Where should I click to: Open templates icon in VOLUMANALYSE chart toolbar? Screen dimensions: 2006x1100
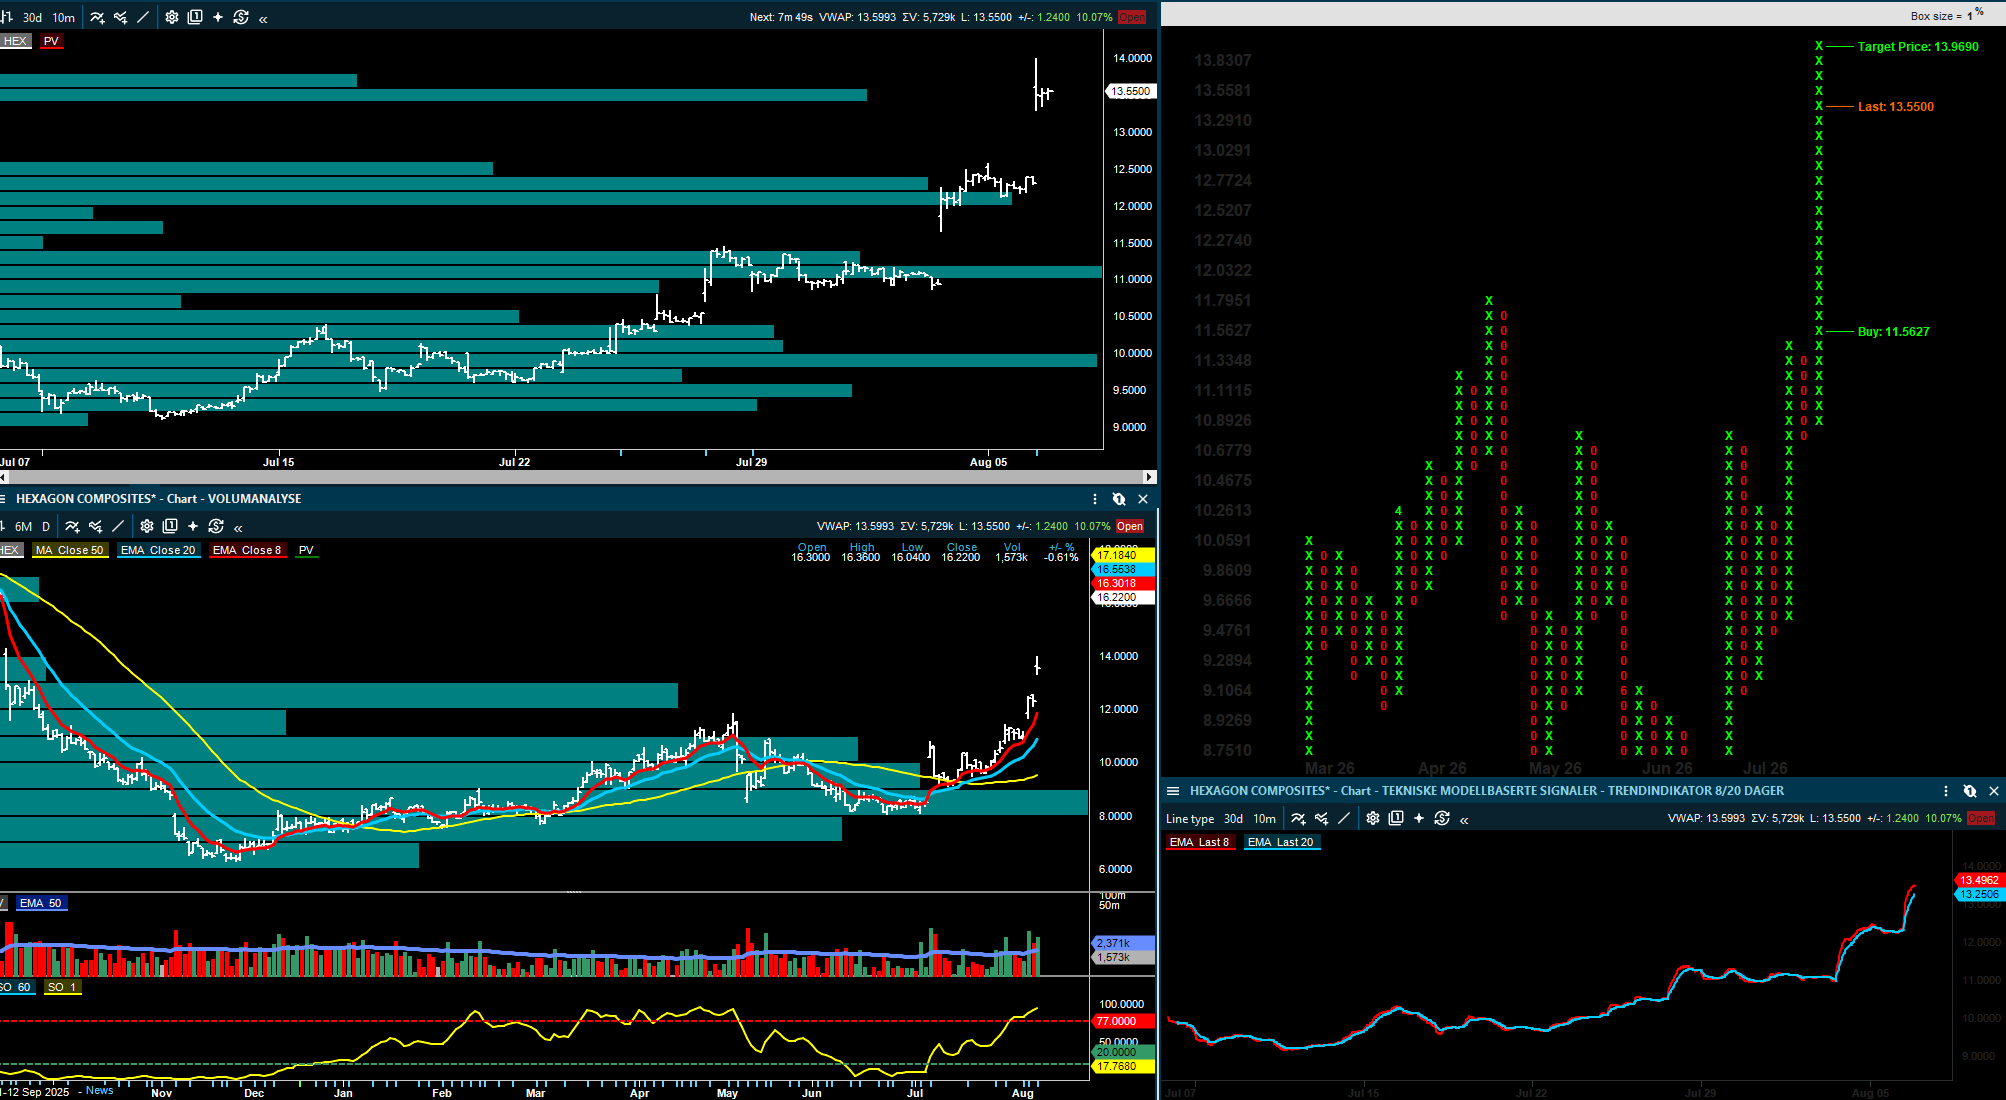tap(170, 526)
